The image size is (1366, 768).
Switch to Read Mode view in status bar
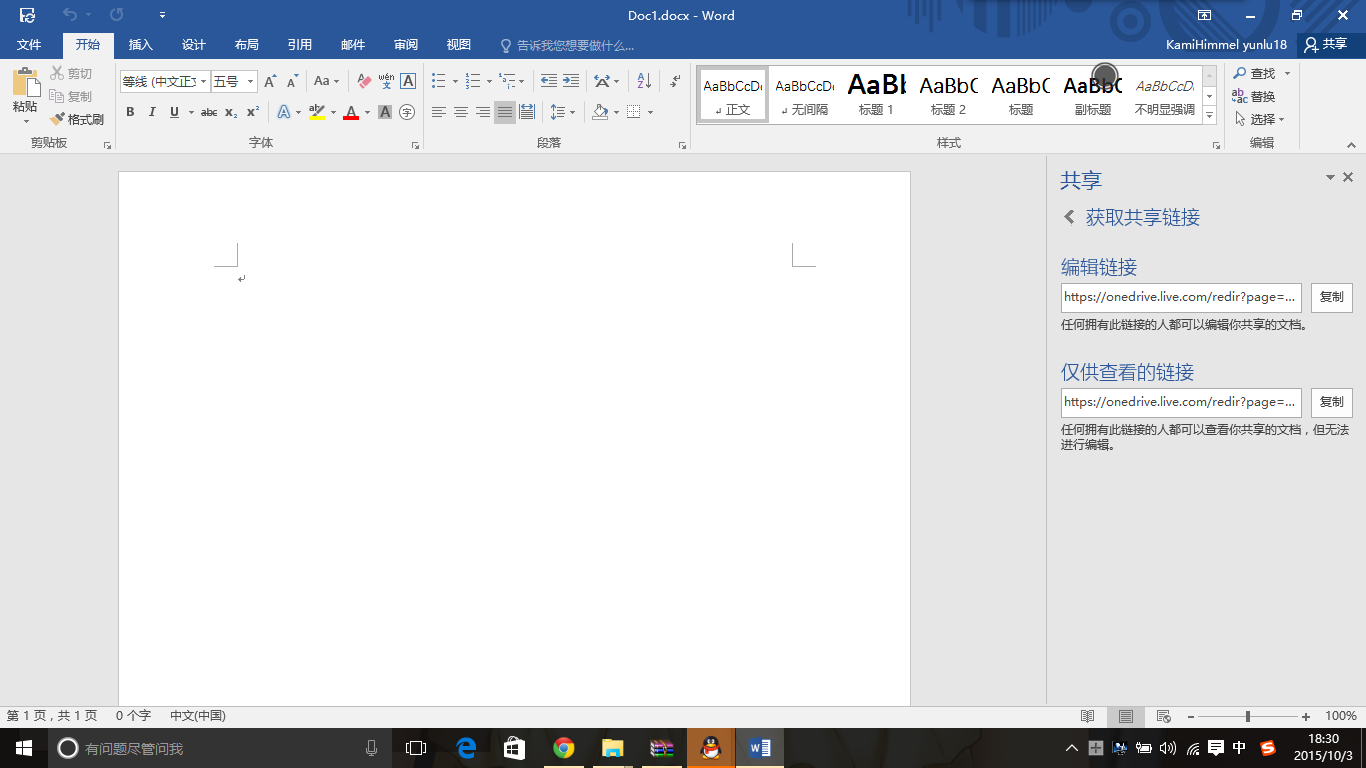point(1088,716)
